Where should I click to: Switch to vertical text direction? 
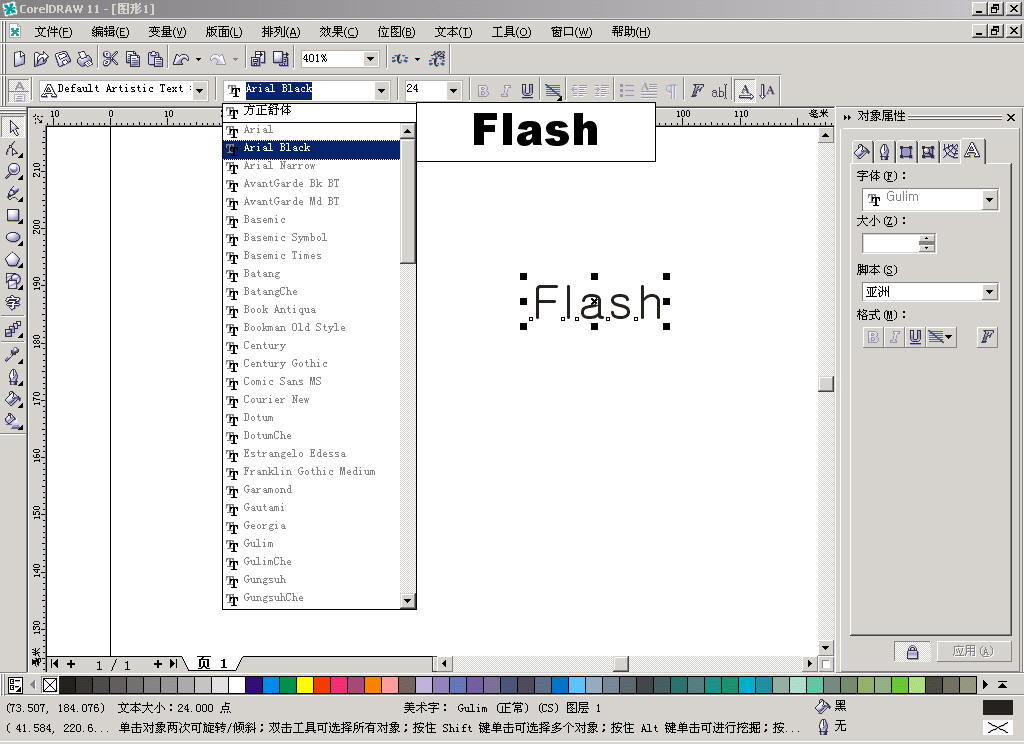coord(767,91)
